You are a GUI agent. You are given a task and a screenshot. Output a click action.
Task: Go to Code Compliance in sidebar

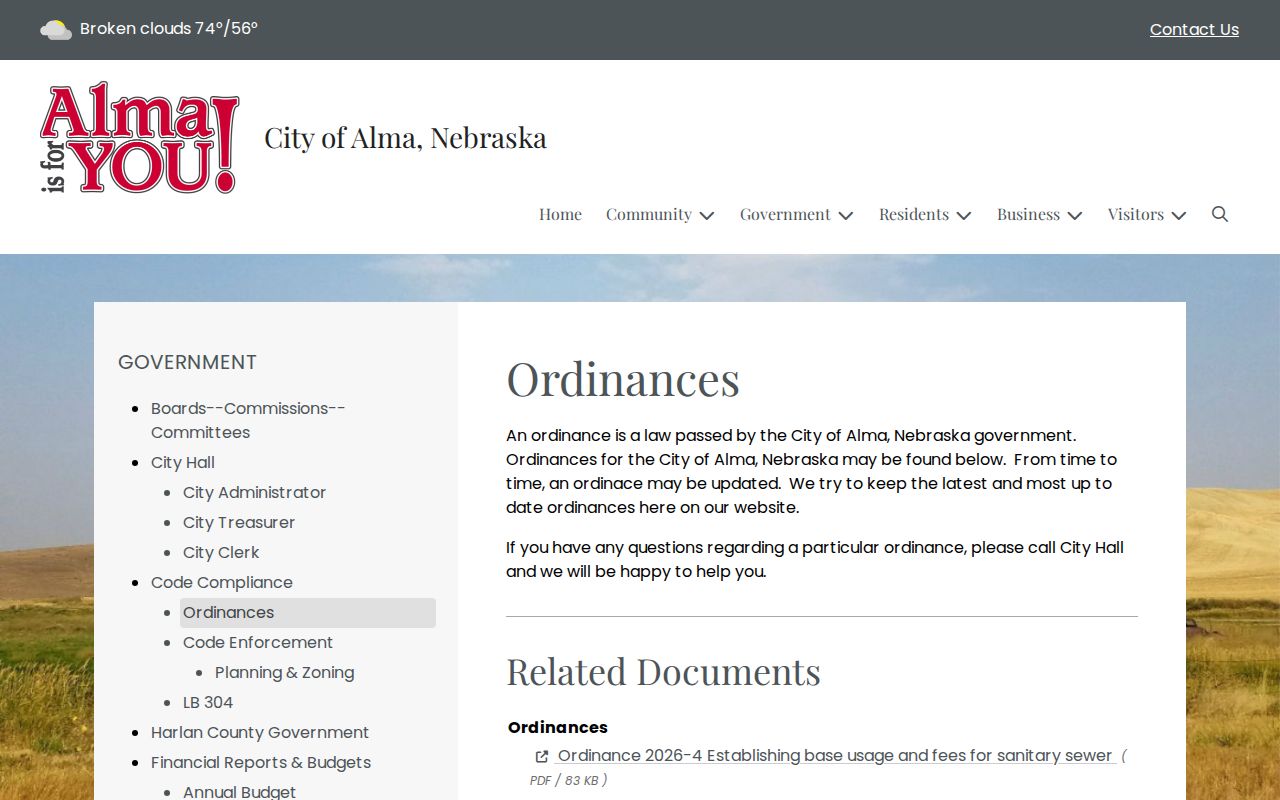coord(222,582)
